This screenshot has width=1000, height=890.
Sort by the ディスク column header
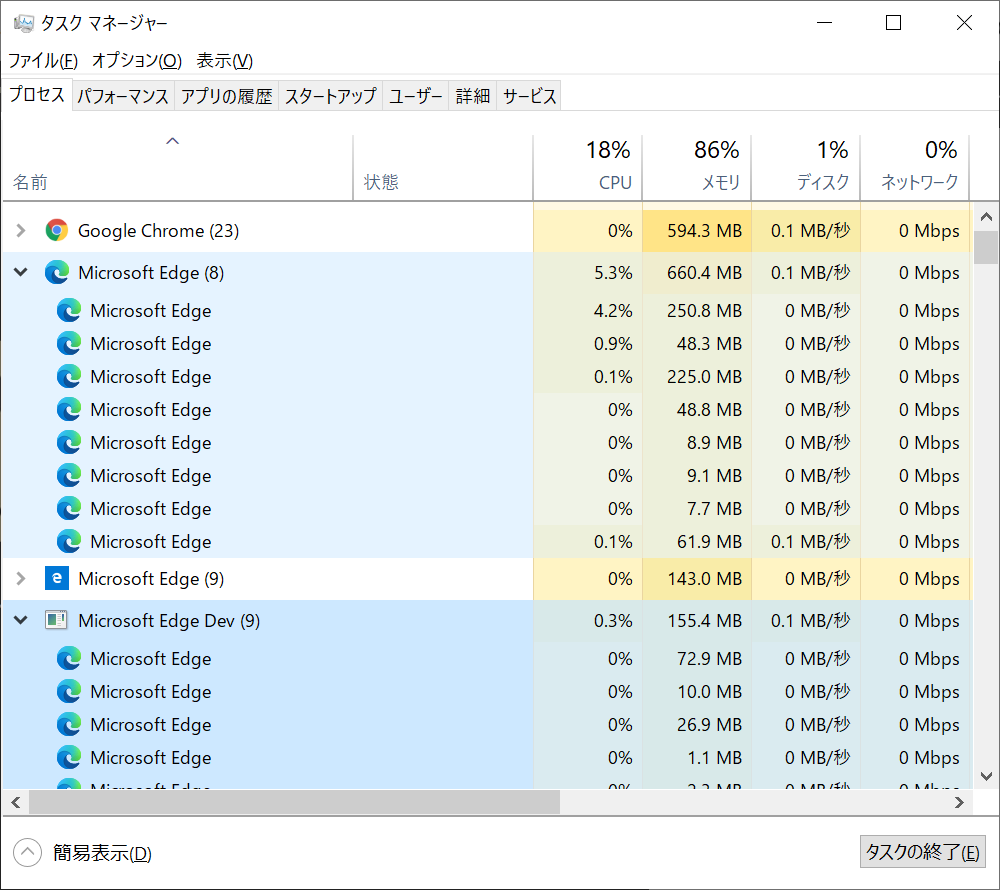tap(805, 168)
